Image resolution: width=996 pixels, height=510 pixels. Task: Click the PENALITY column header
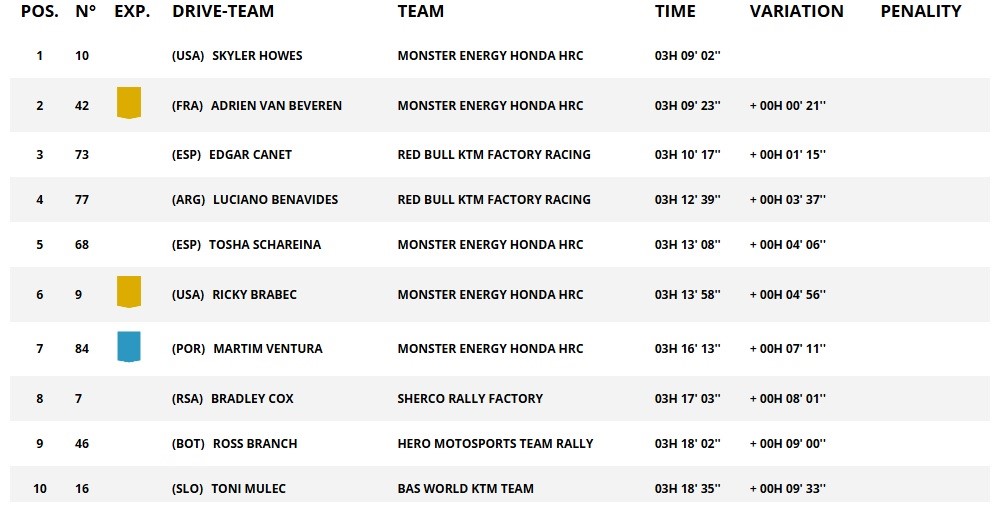(x=920, y=12)
